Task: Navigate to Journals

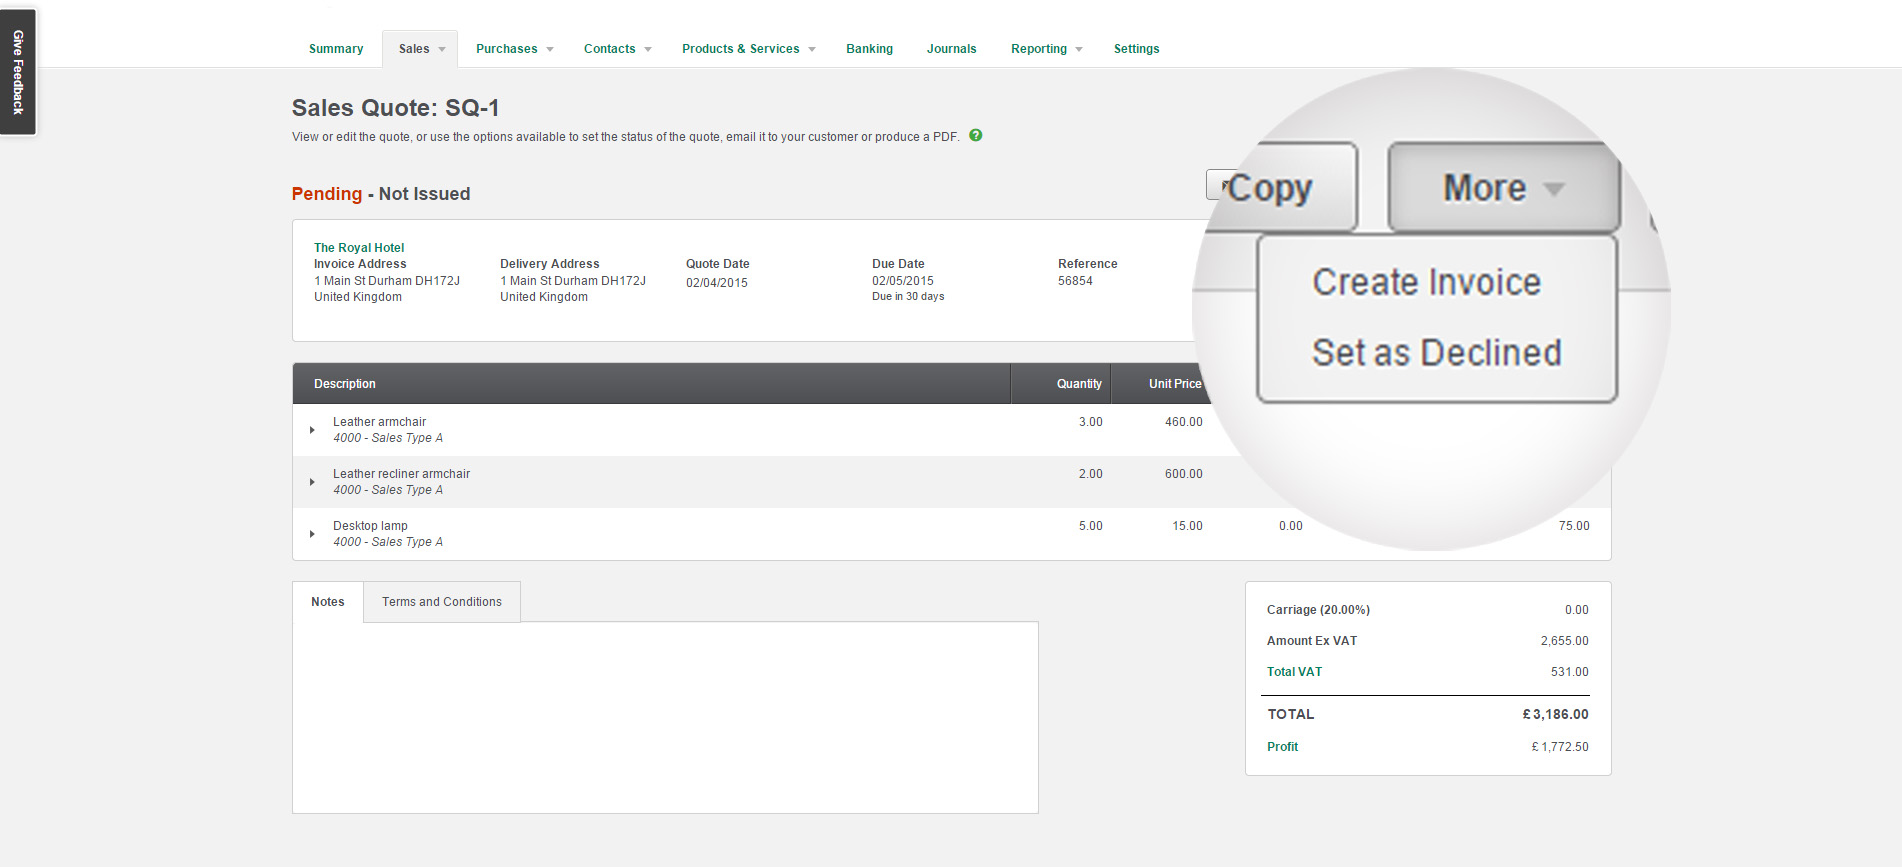Action: click(x=951, y=49)
